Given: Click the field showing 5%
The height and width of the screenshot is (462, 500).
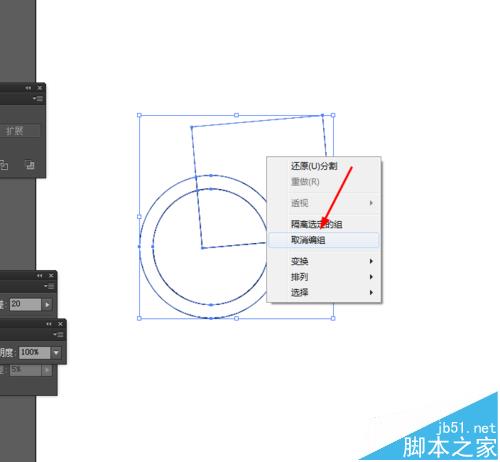Looking at the screenshot, I should tap(25, 370).
